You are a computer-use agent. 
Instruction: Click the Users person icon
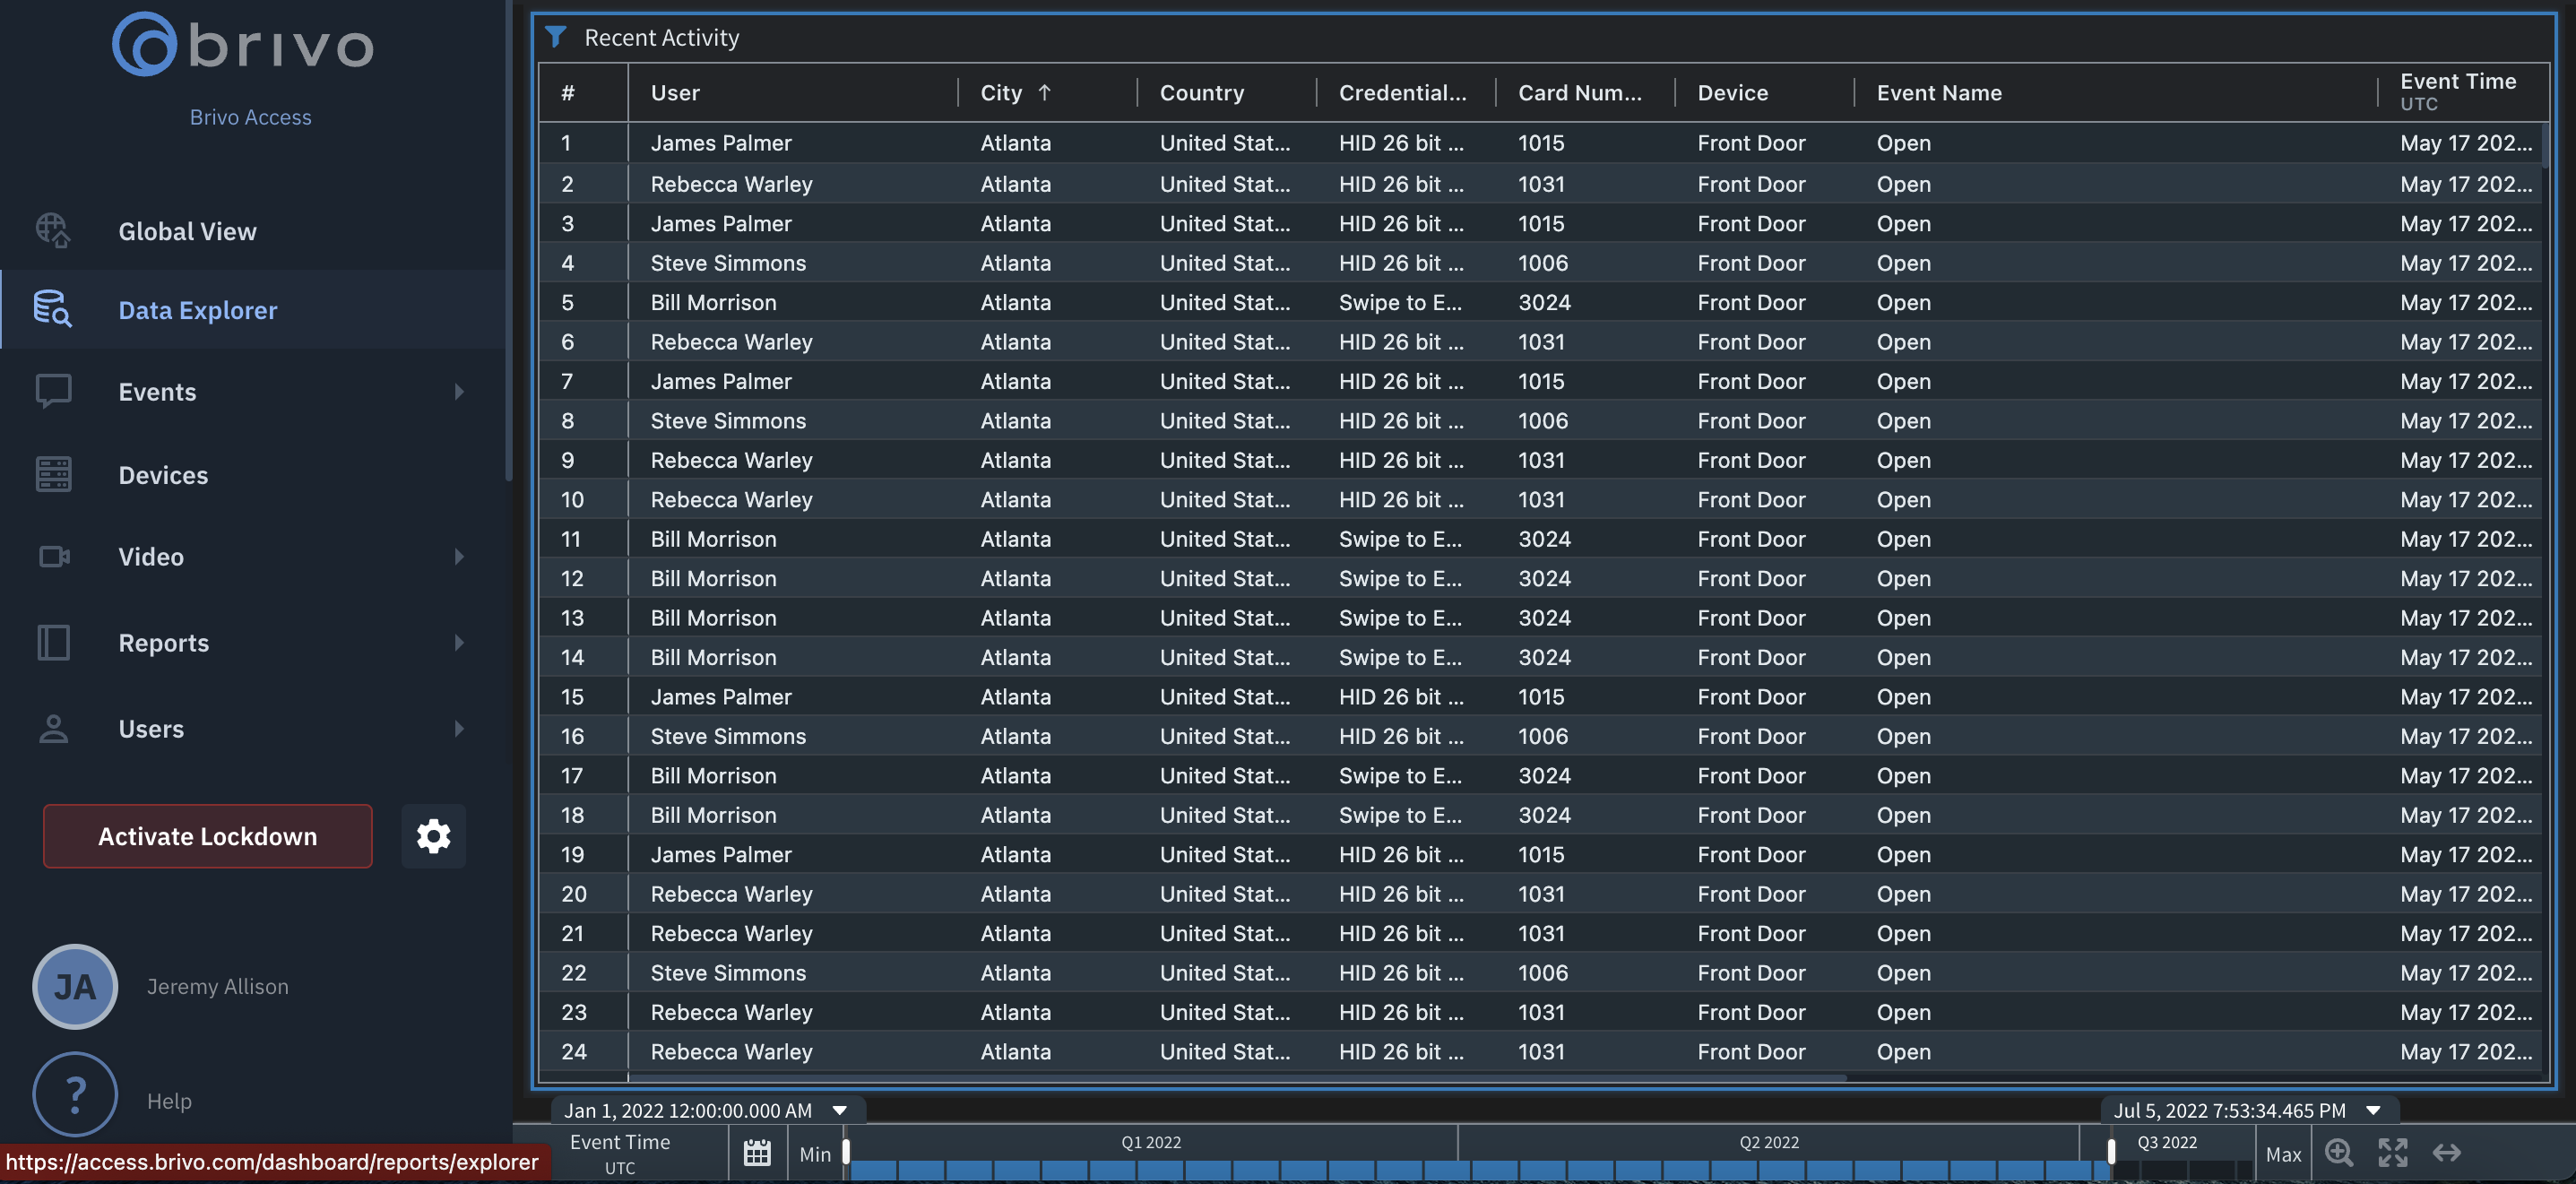pos(53,728)
